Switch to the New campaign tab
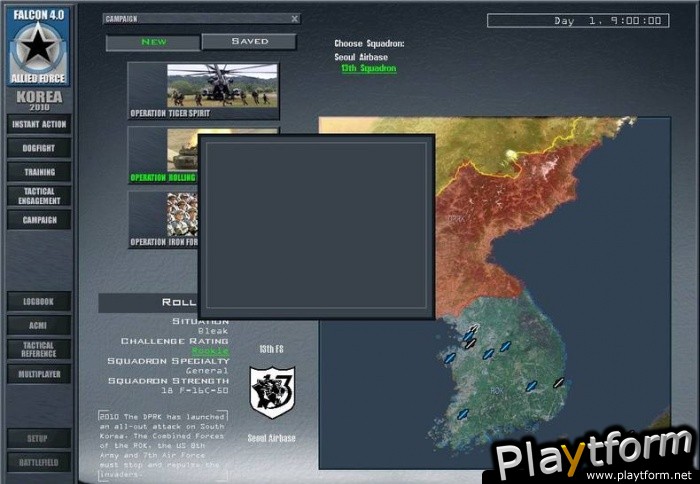This screenshot has height=484, width=700. 153,42
